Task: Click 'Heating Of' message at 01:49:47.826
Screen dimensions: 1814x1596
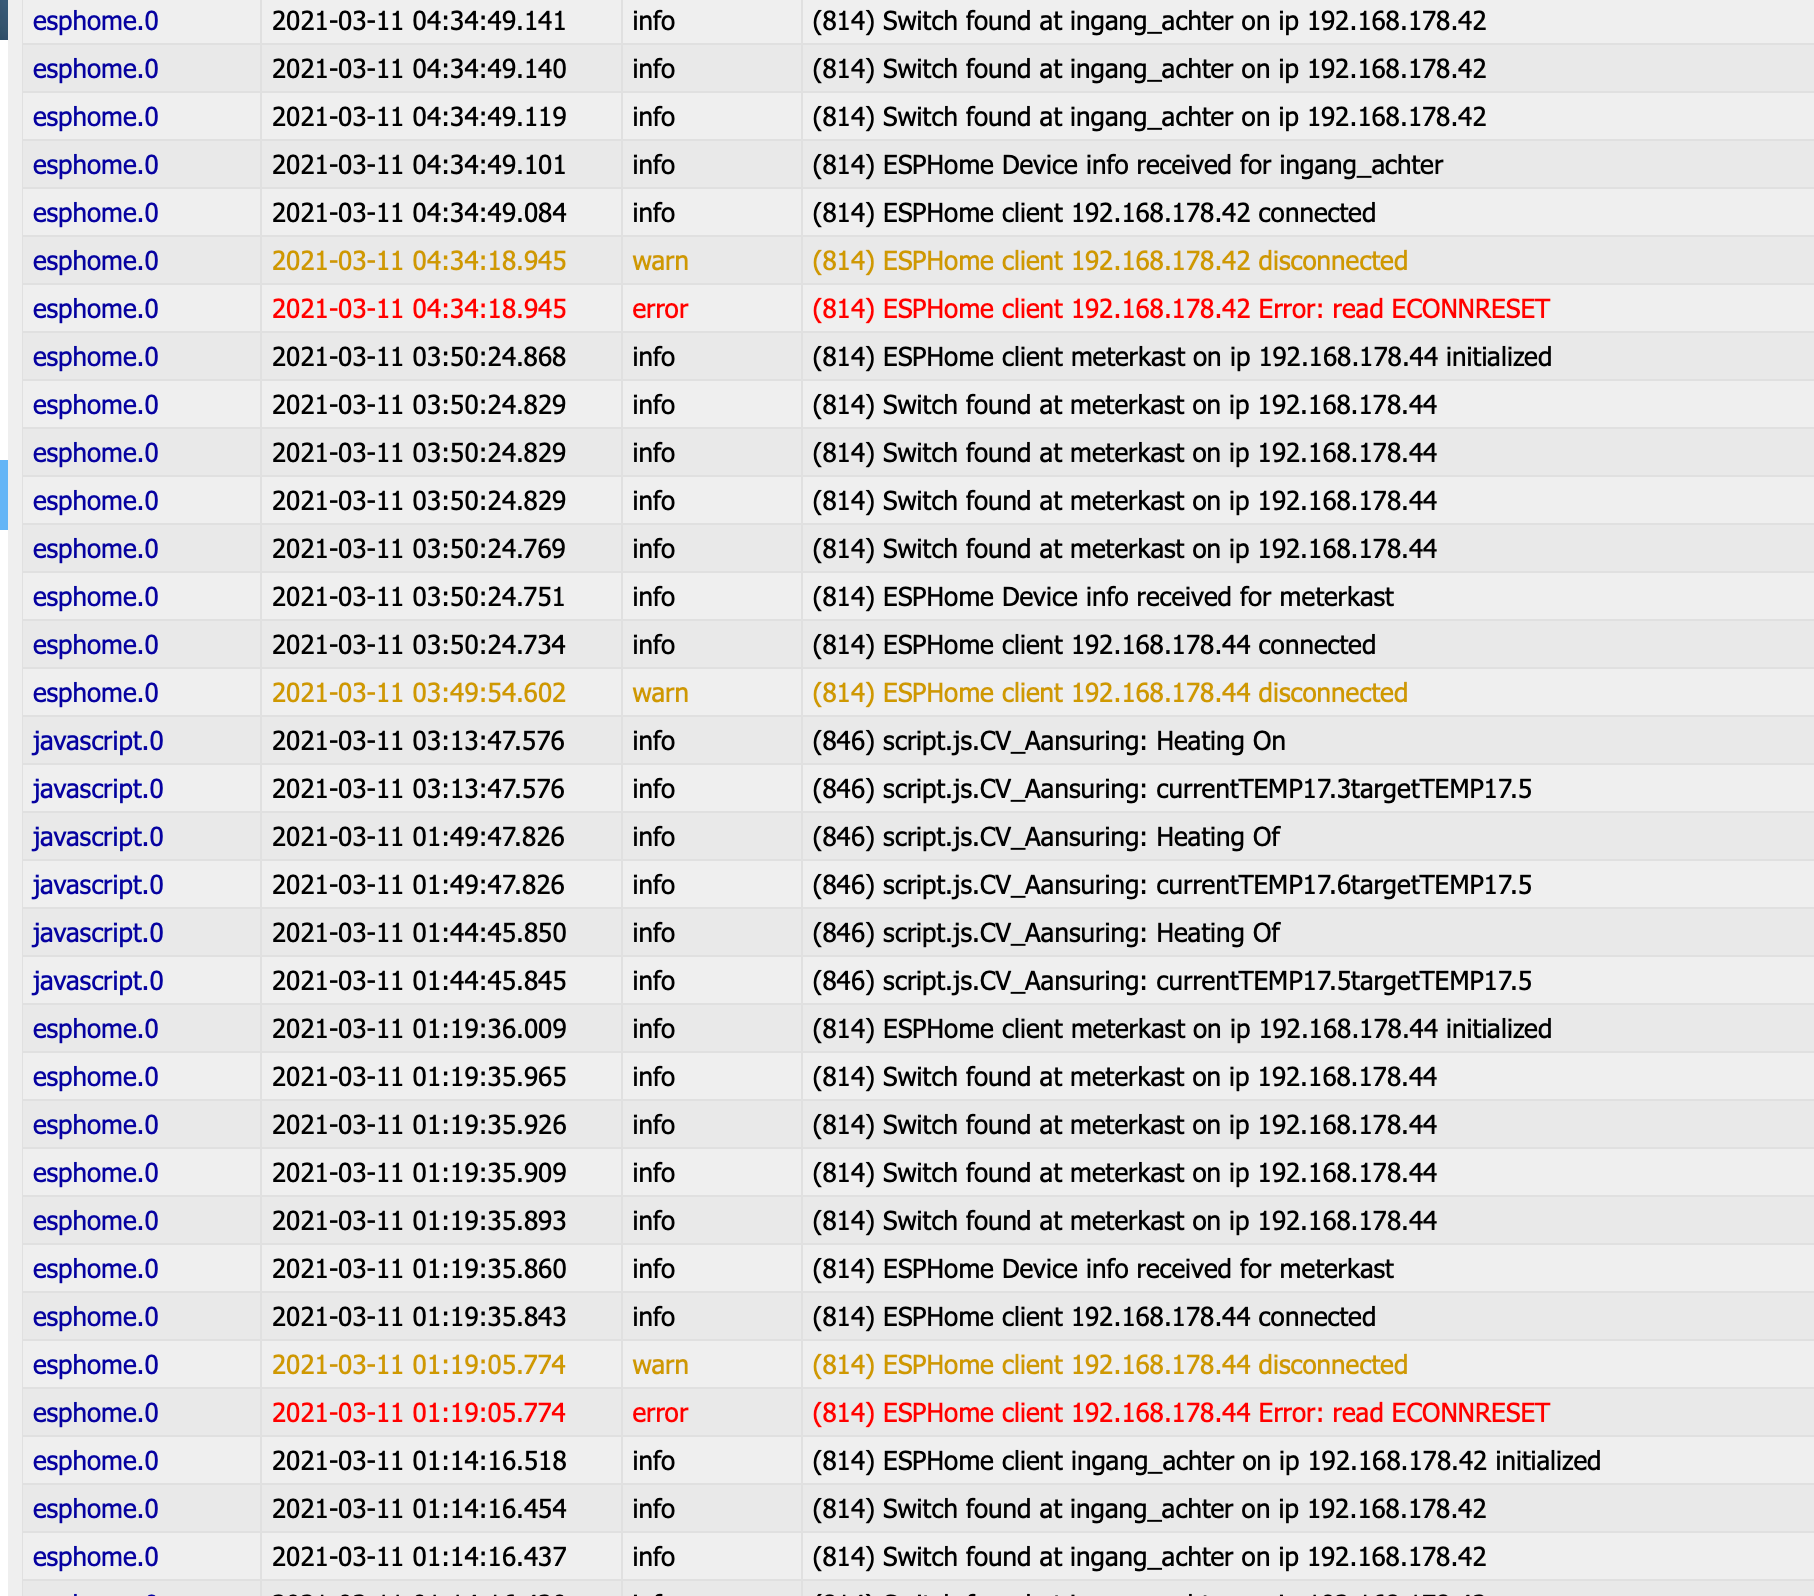Action: pos(1046,837)
